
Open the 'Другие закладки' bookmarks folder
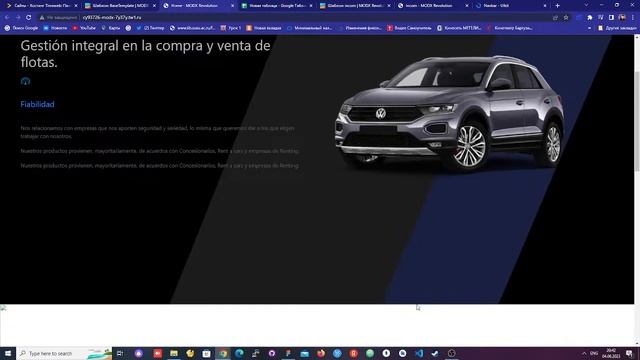click(617, 28)
